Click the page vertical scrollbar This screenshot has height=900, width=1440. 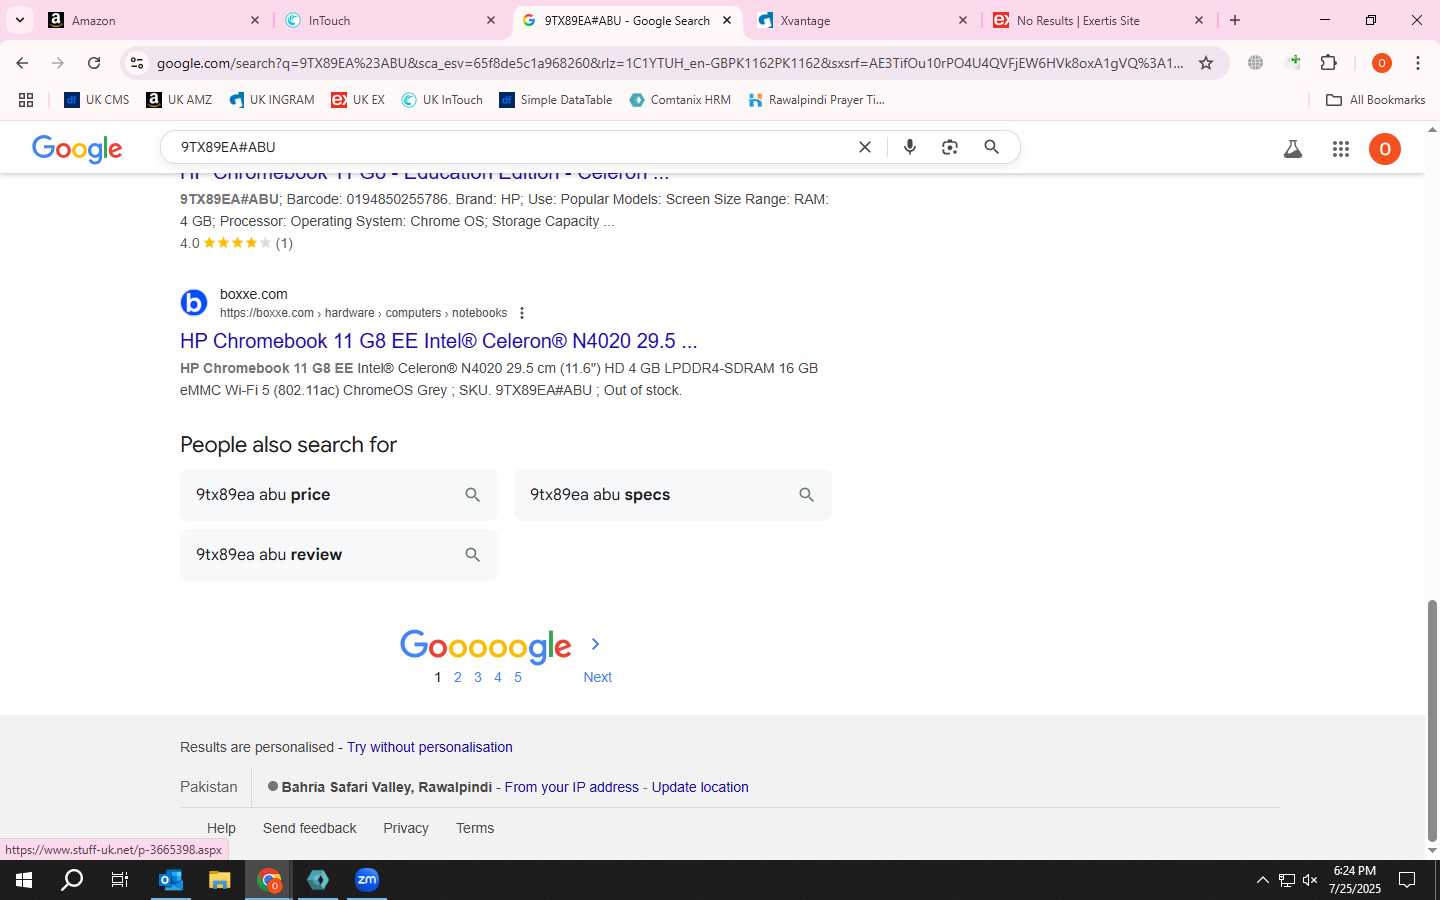[1432, 720]
